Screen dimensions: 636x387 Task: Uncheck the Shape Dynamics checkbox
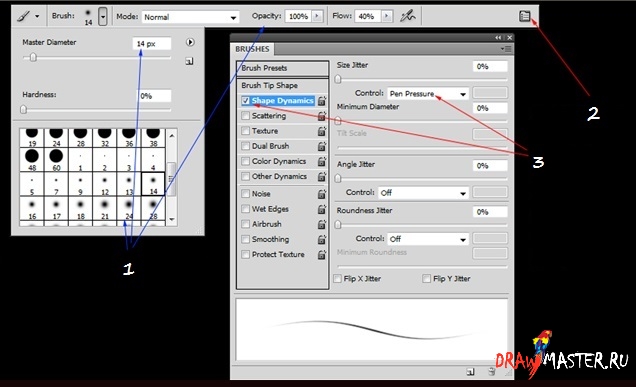pyautogui.click(x=245, y=101)
